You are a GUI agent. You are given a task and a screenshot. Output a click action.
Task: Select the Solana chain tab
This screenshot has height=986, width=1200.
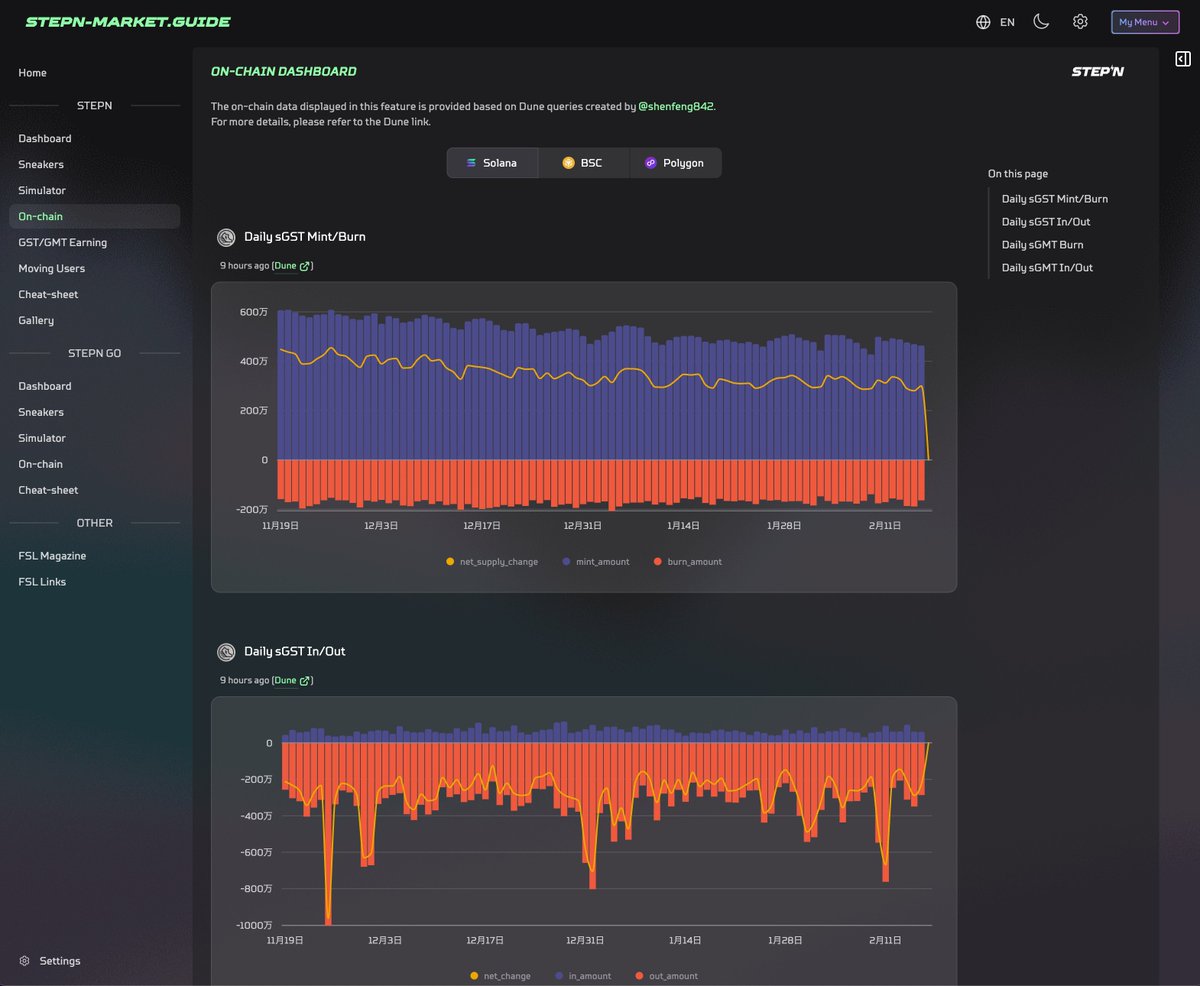[x=492, y=163]
